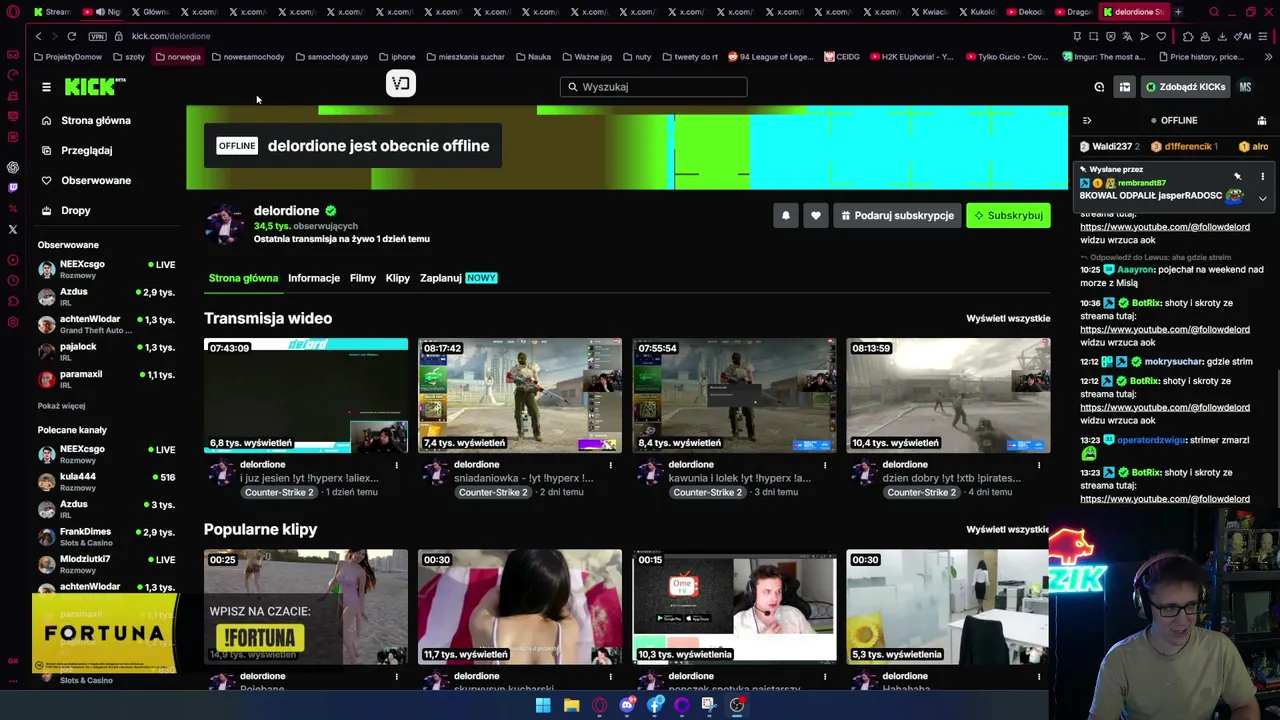The height and width of the screenshot is (720, 1280).
Task: Open the 08:17:42 stream video thumbnail
Action: [520, 396]
